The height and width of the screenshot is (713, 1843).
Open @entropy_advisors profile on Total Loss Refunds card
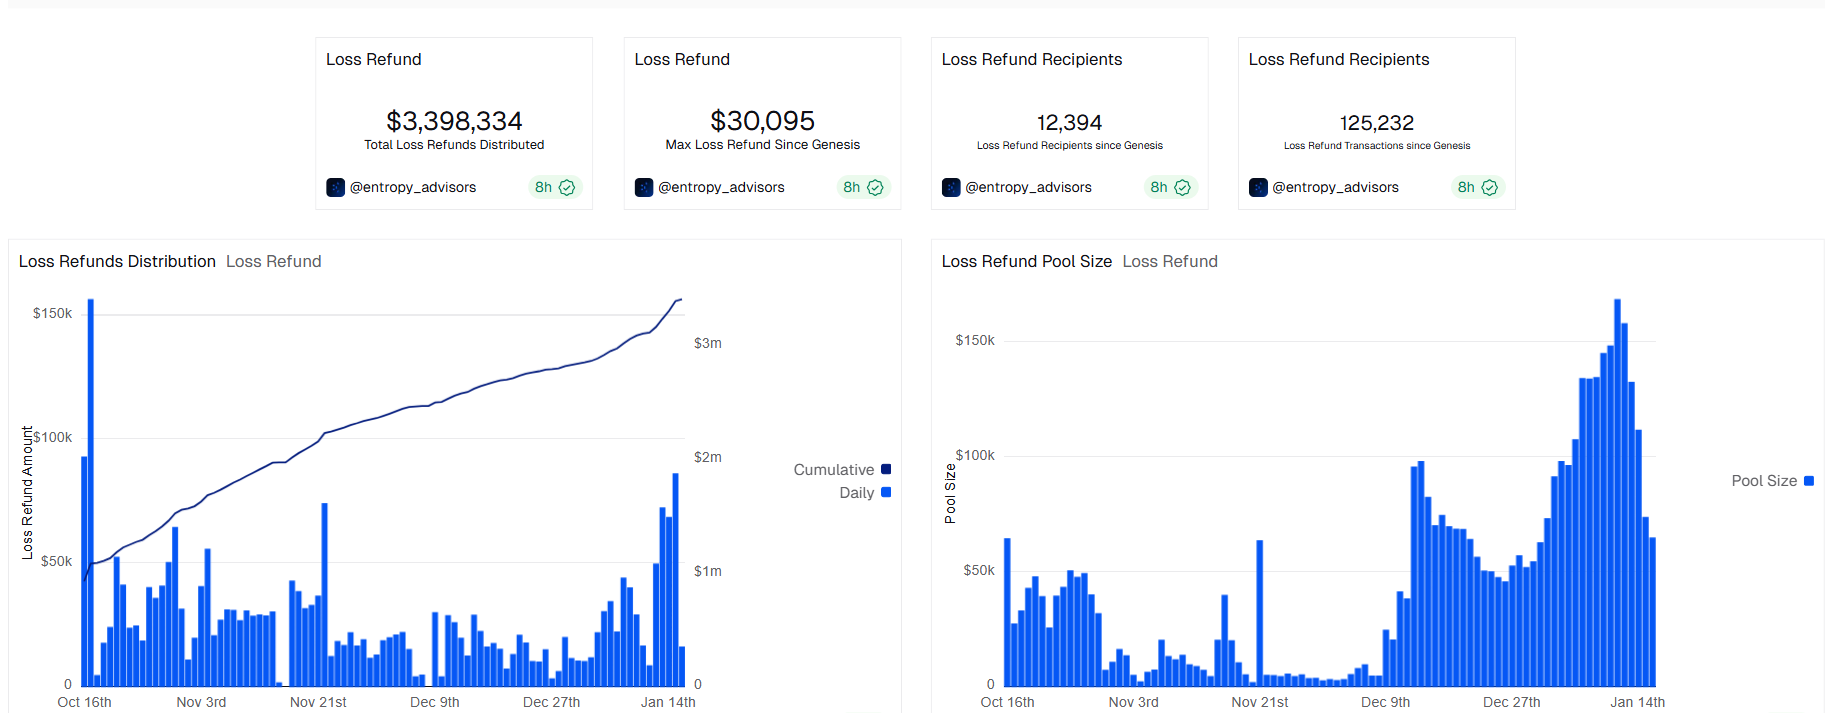coord(413,187)
